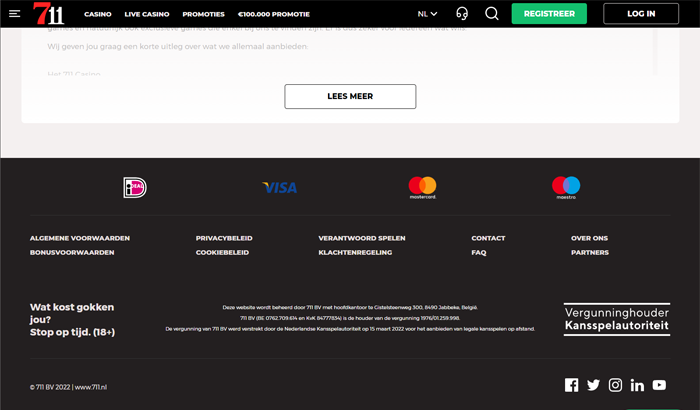This screenshot has height=410, width=700.
Task: Click the Mastercard payment logo
Action: click(422, 188)
